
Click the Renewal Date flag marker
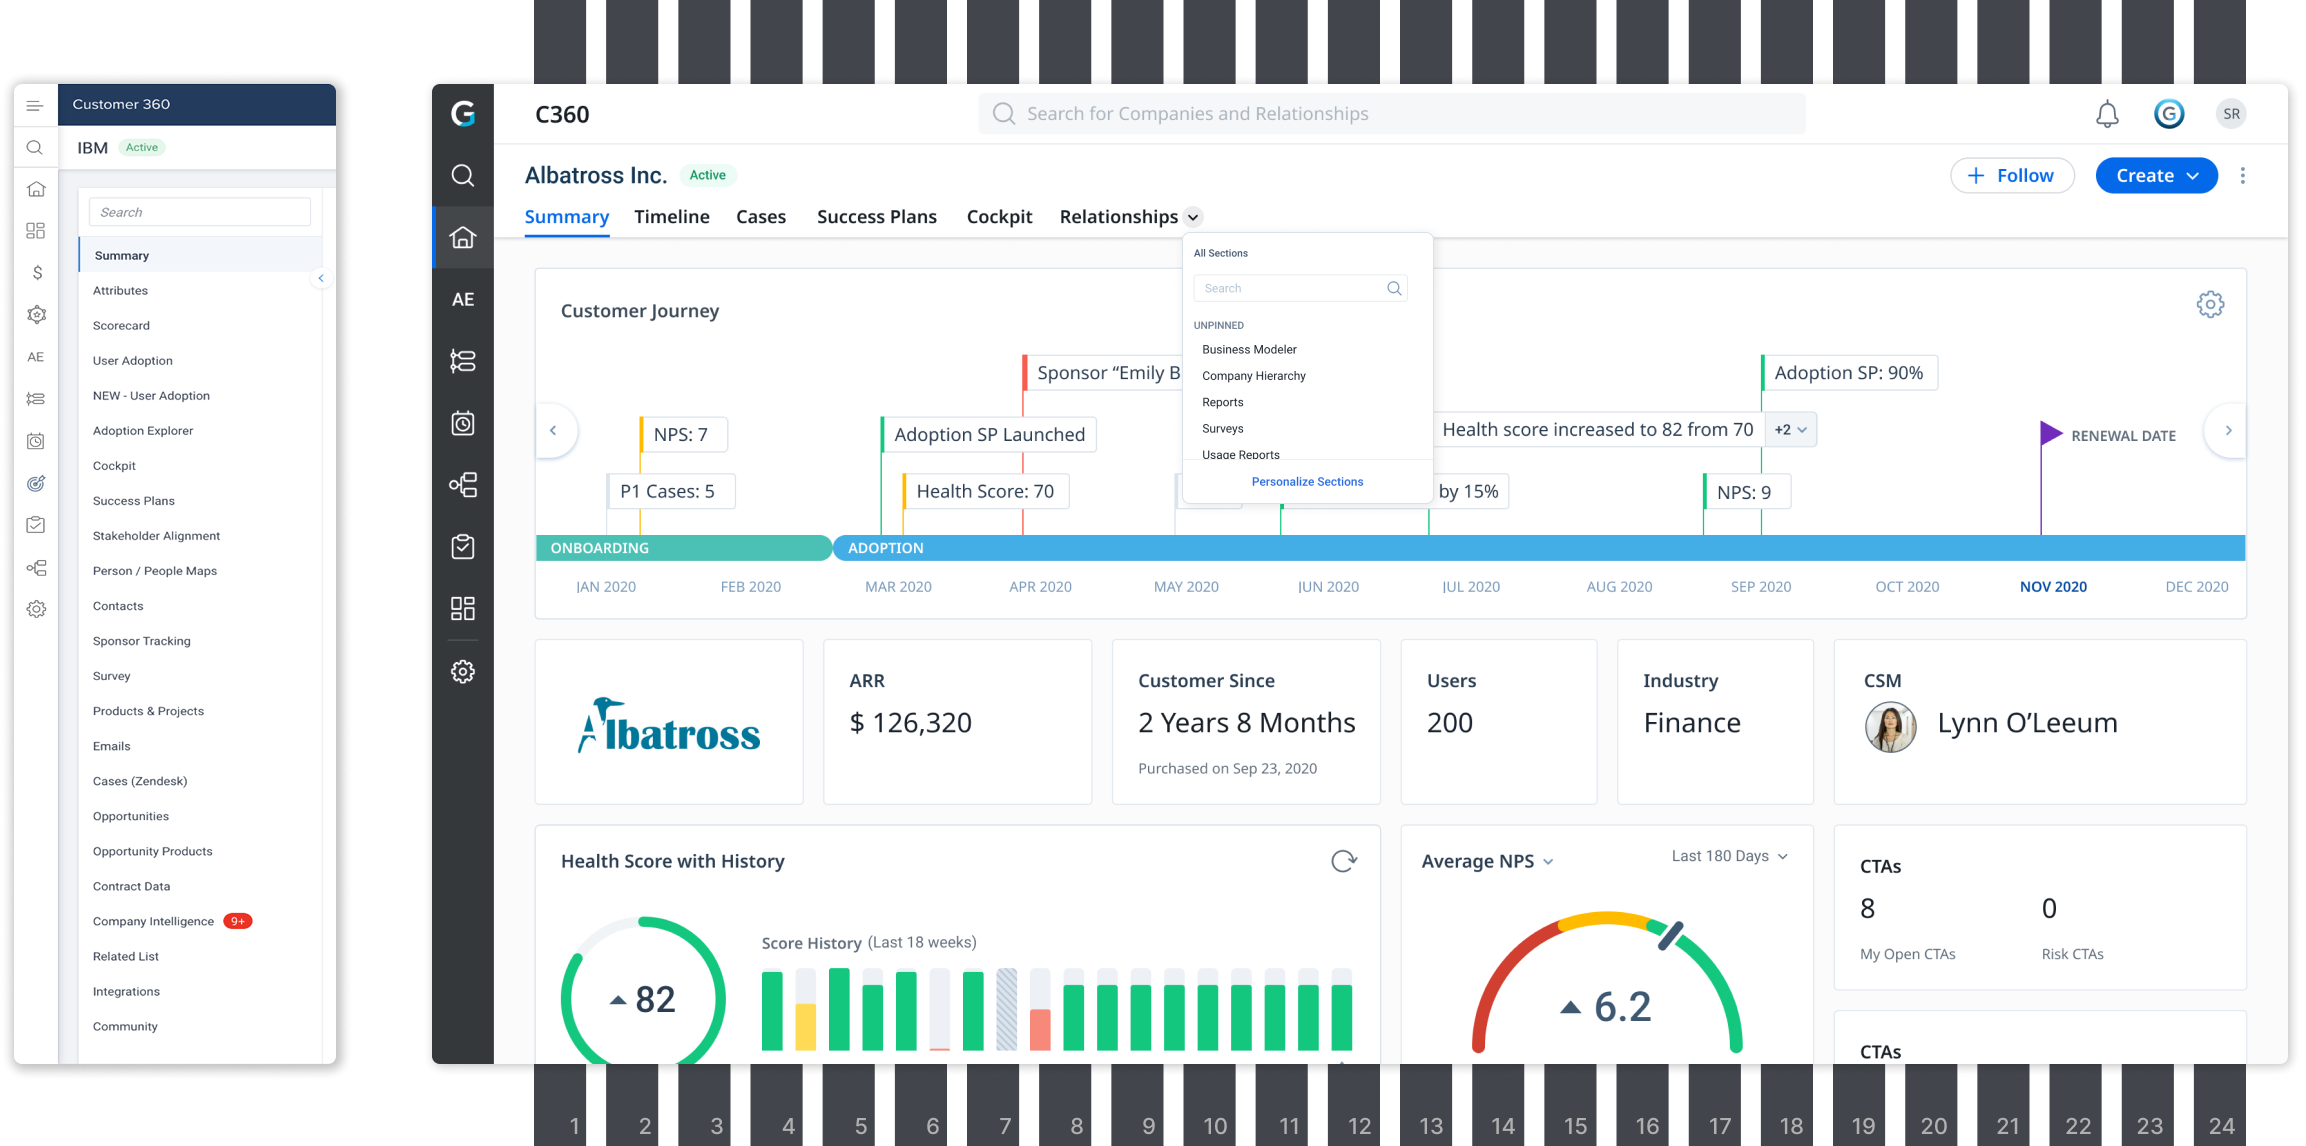tap(2051, 433)
